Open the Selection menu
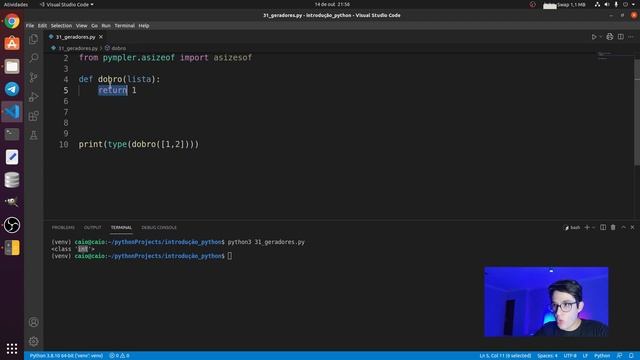640x360 pixels. click(61, 26)
